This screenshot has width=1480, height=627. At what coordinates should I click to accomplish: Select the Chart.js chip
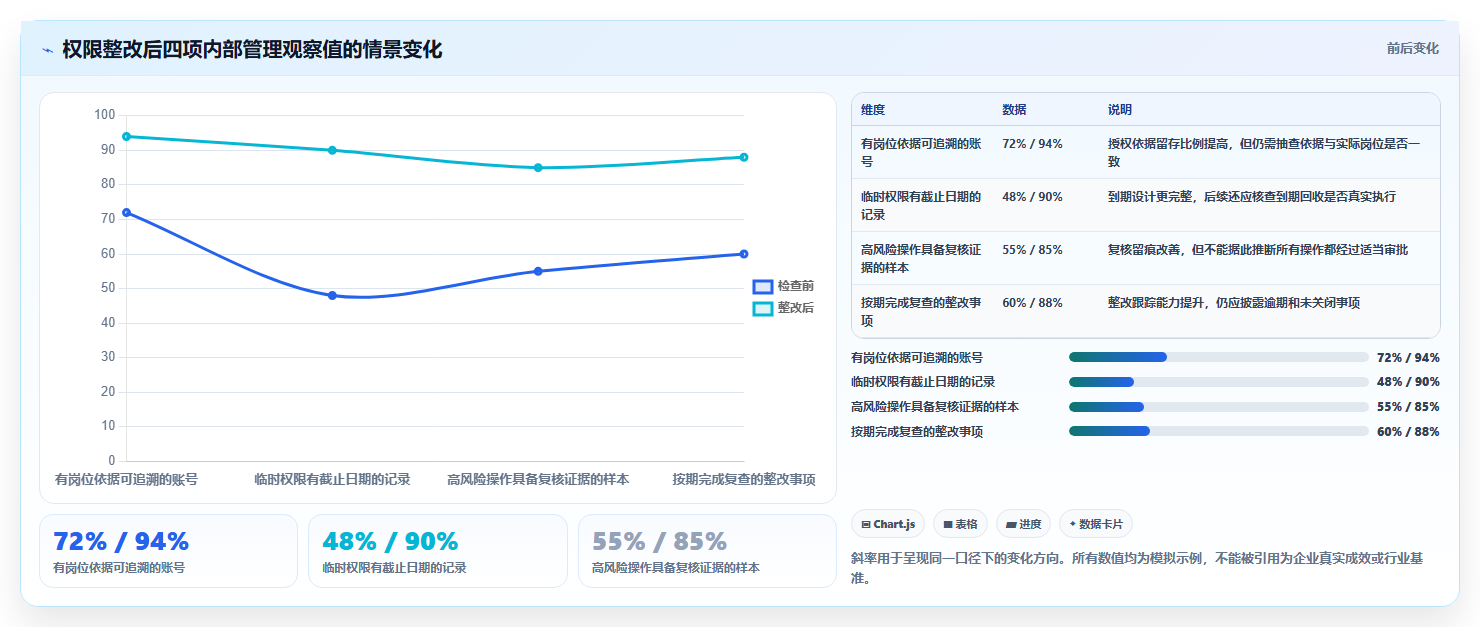coord(888,524)
